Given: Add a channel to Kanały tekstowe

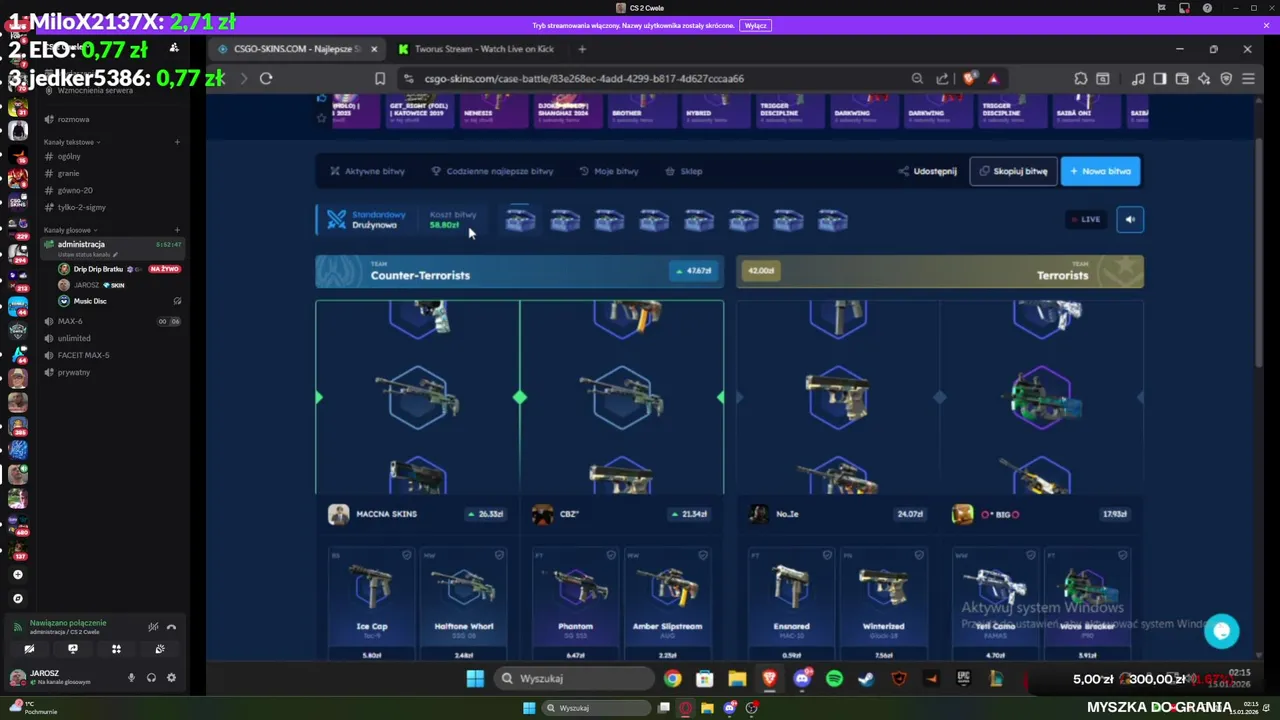Looking at the screenshot, I should 177,142.
